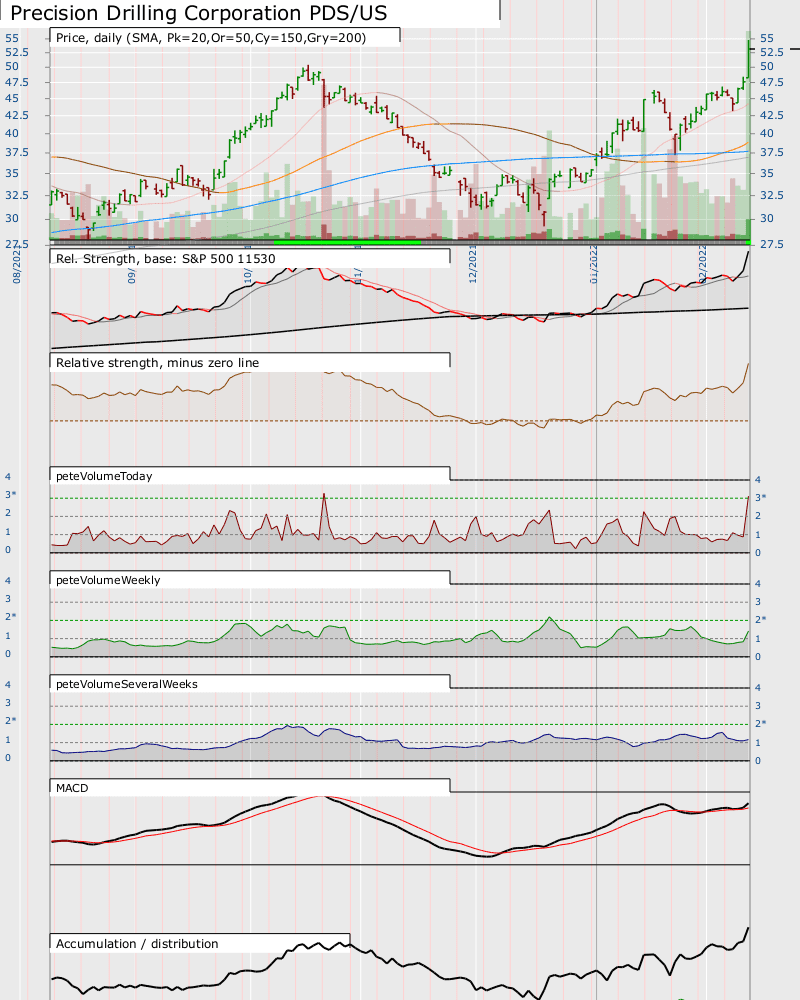The image size is (800, 1000).
Task: Click the peteVolumeToday panel label
Action: click(x=104, y=476)
